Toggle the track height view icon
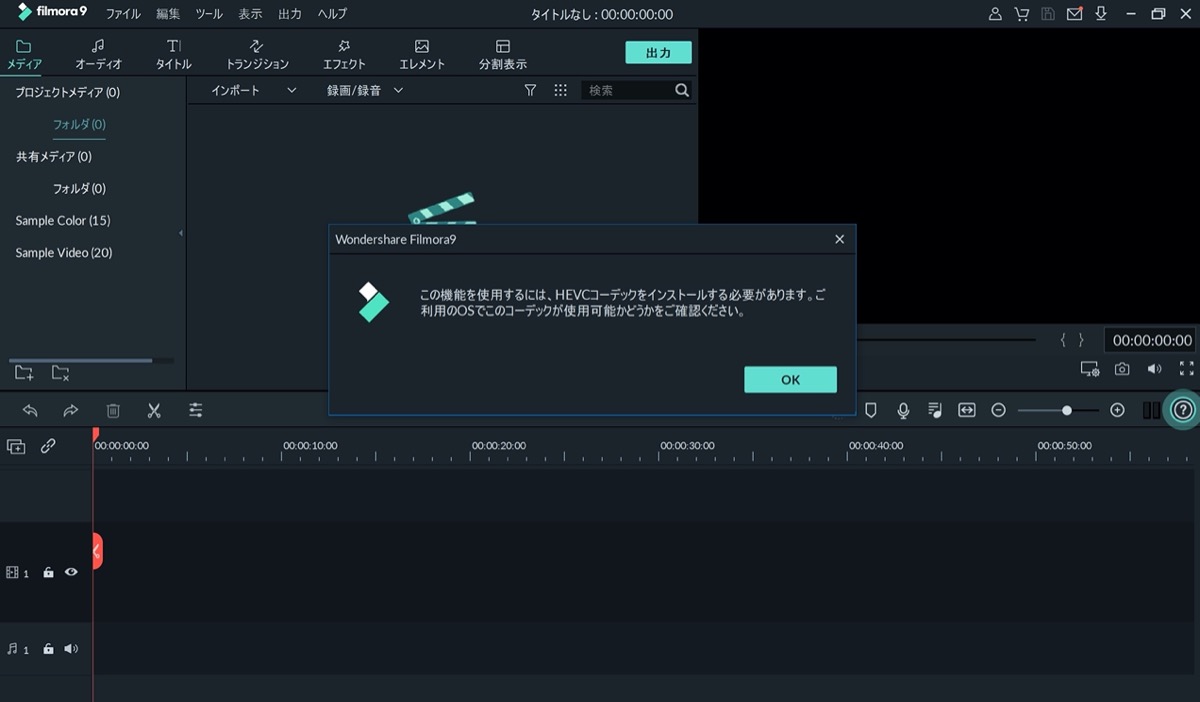This screenshot has height=702, width=1200. tap(1151, 410)
